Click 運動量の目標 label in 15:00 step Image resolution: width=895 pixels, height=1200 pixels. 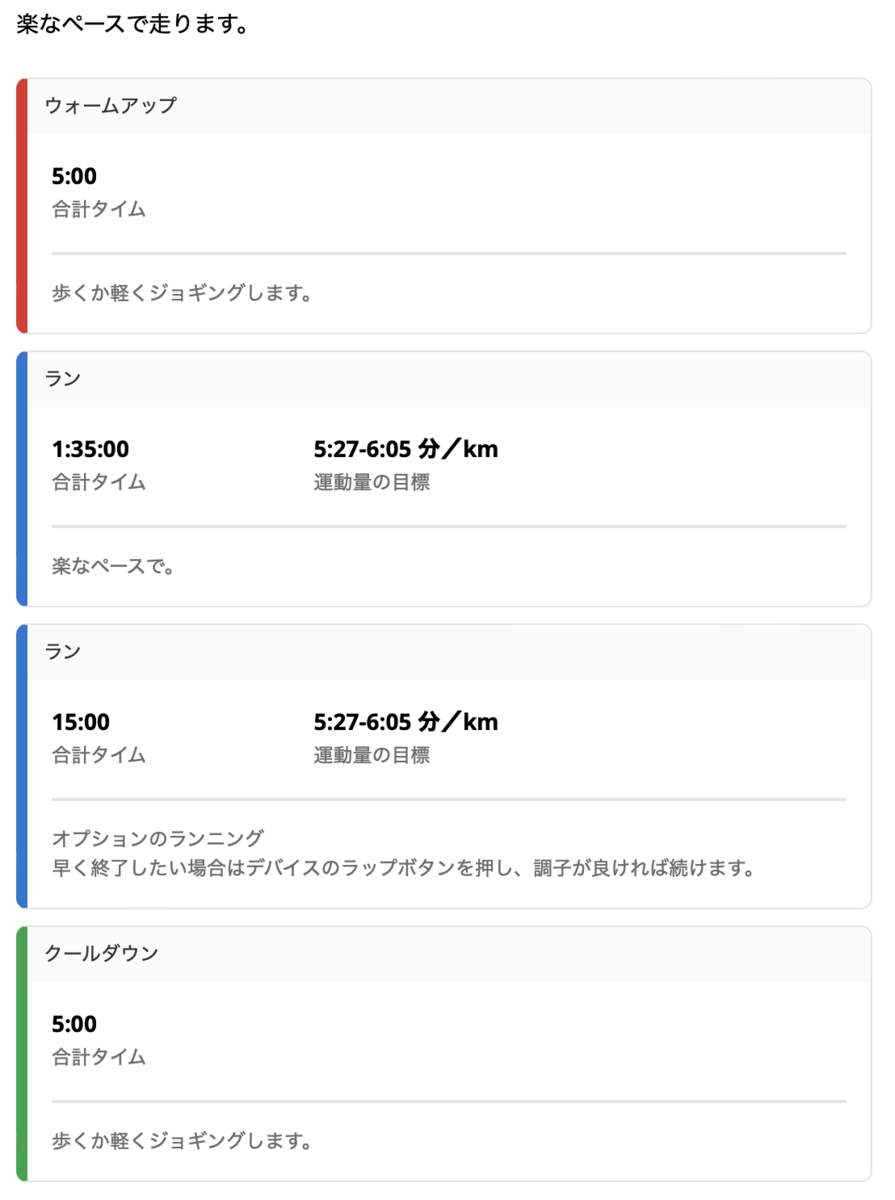point(372,755)
